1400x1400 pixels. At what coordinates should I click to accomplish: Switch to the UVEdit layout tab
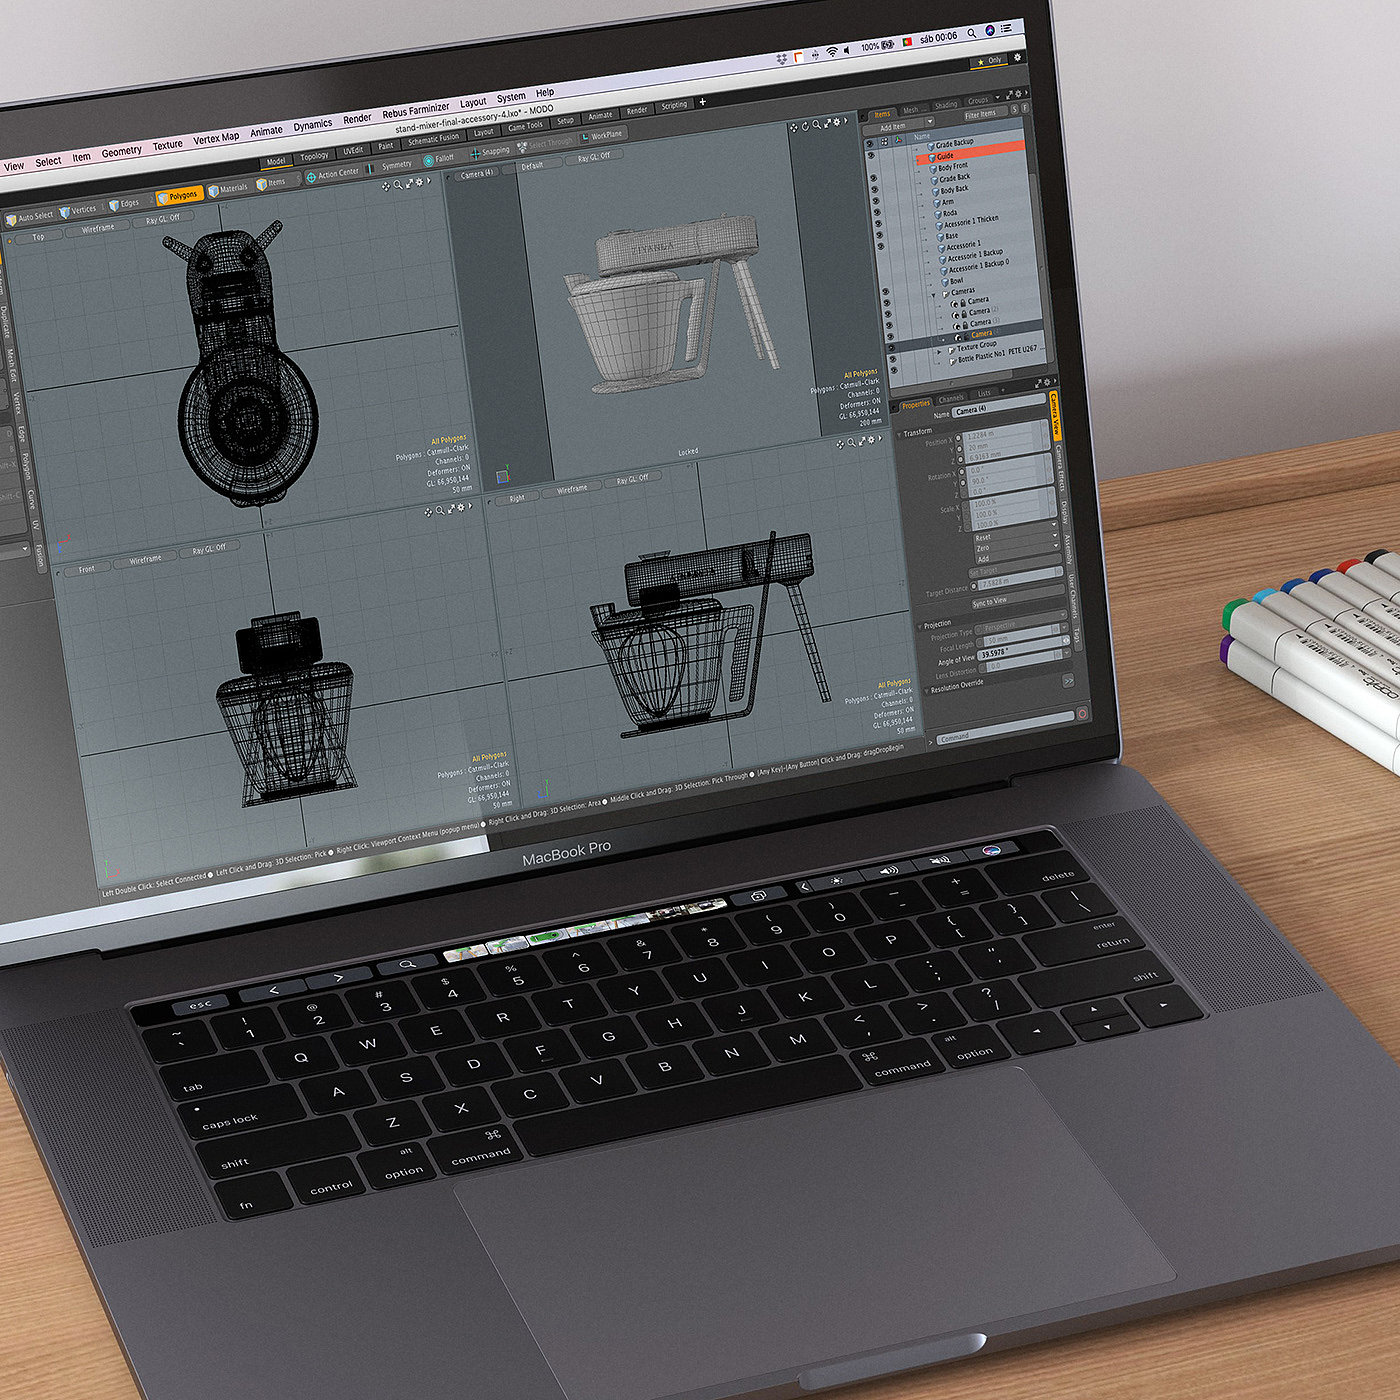pyautogui.click(x=353, y=151)
